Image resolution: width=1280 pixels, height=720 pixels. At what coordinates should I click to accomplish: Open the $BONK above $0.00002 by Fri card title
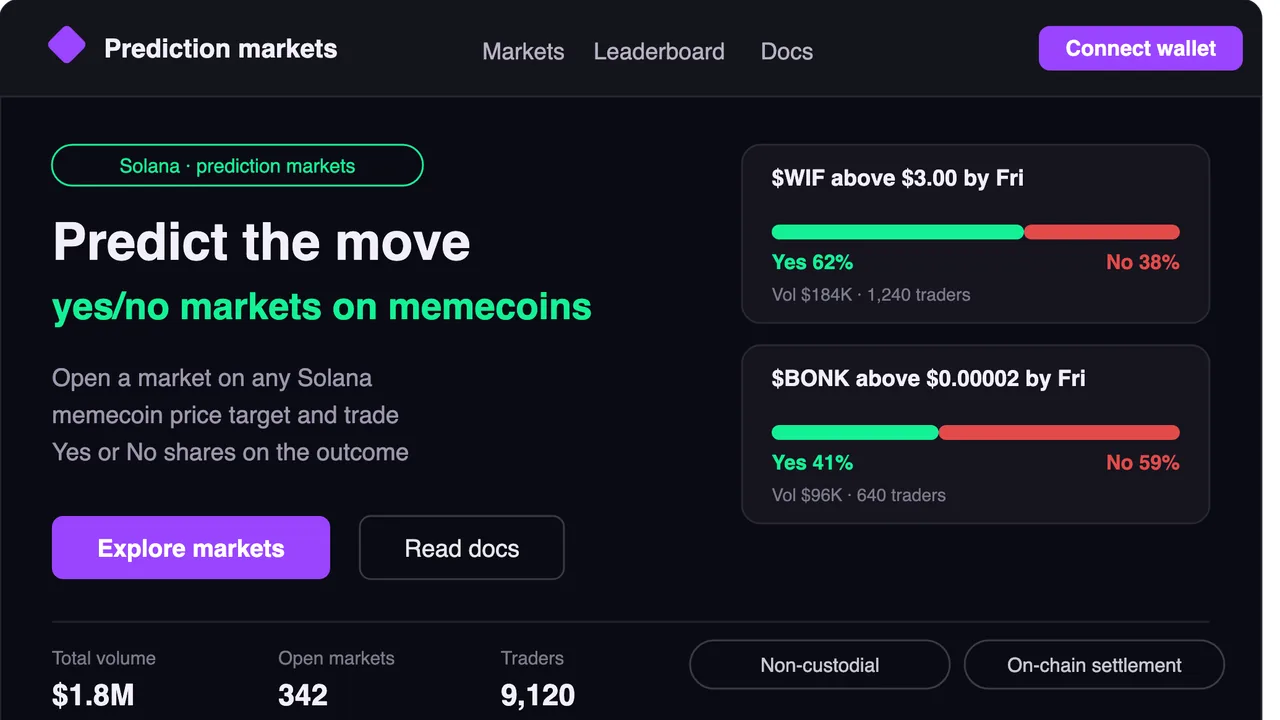[x=928, y=378]
